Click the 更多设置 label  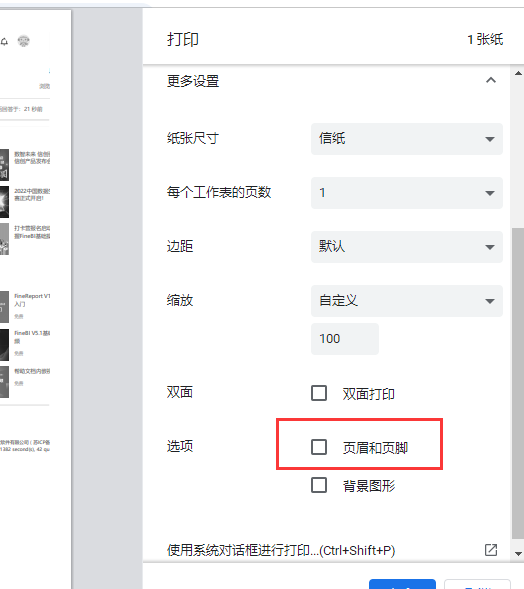(x=193, y=81)
